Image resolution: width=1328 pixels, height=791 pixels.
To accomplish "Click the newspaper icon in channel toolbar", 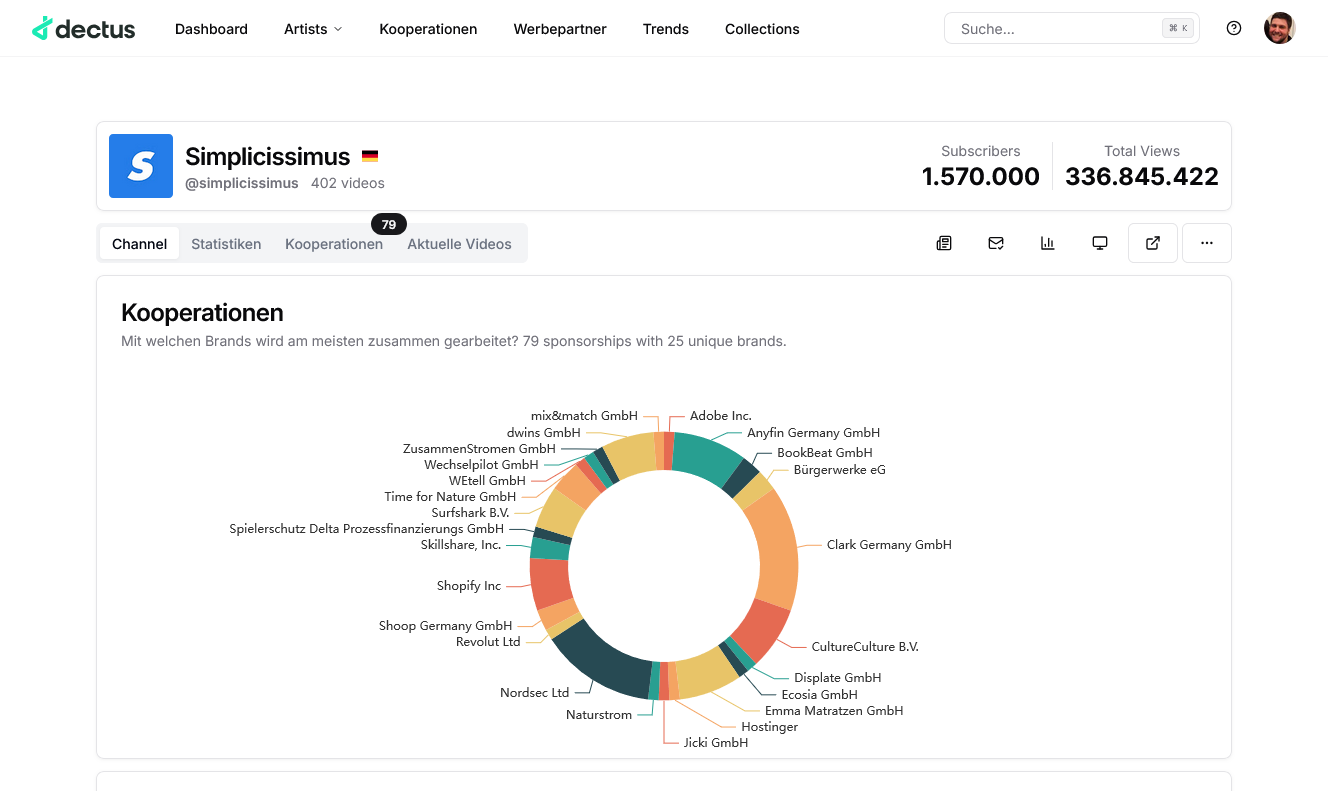I will (x=944, y=243).
